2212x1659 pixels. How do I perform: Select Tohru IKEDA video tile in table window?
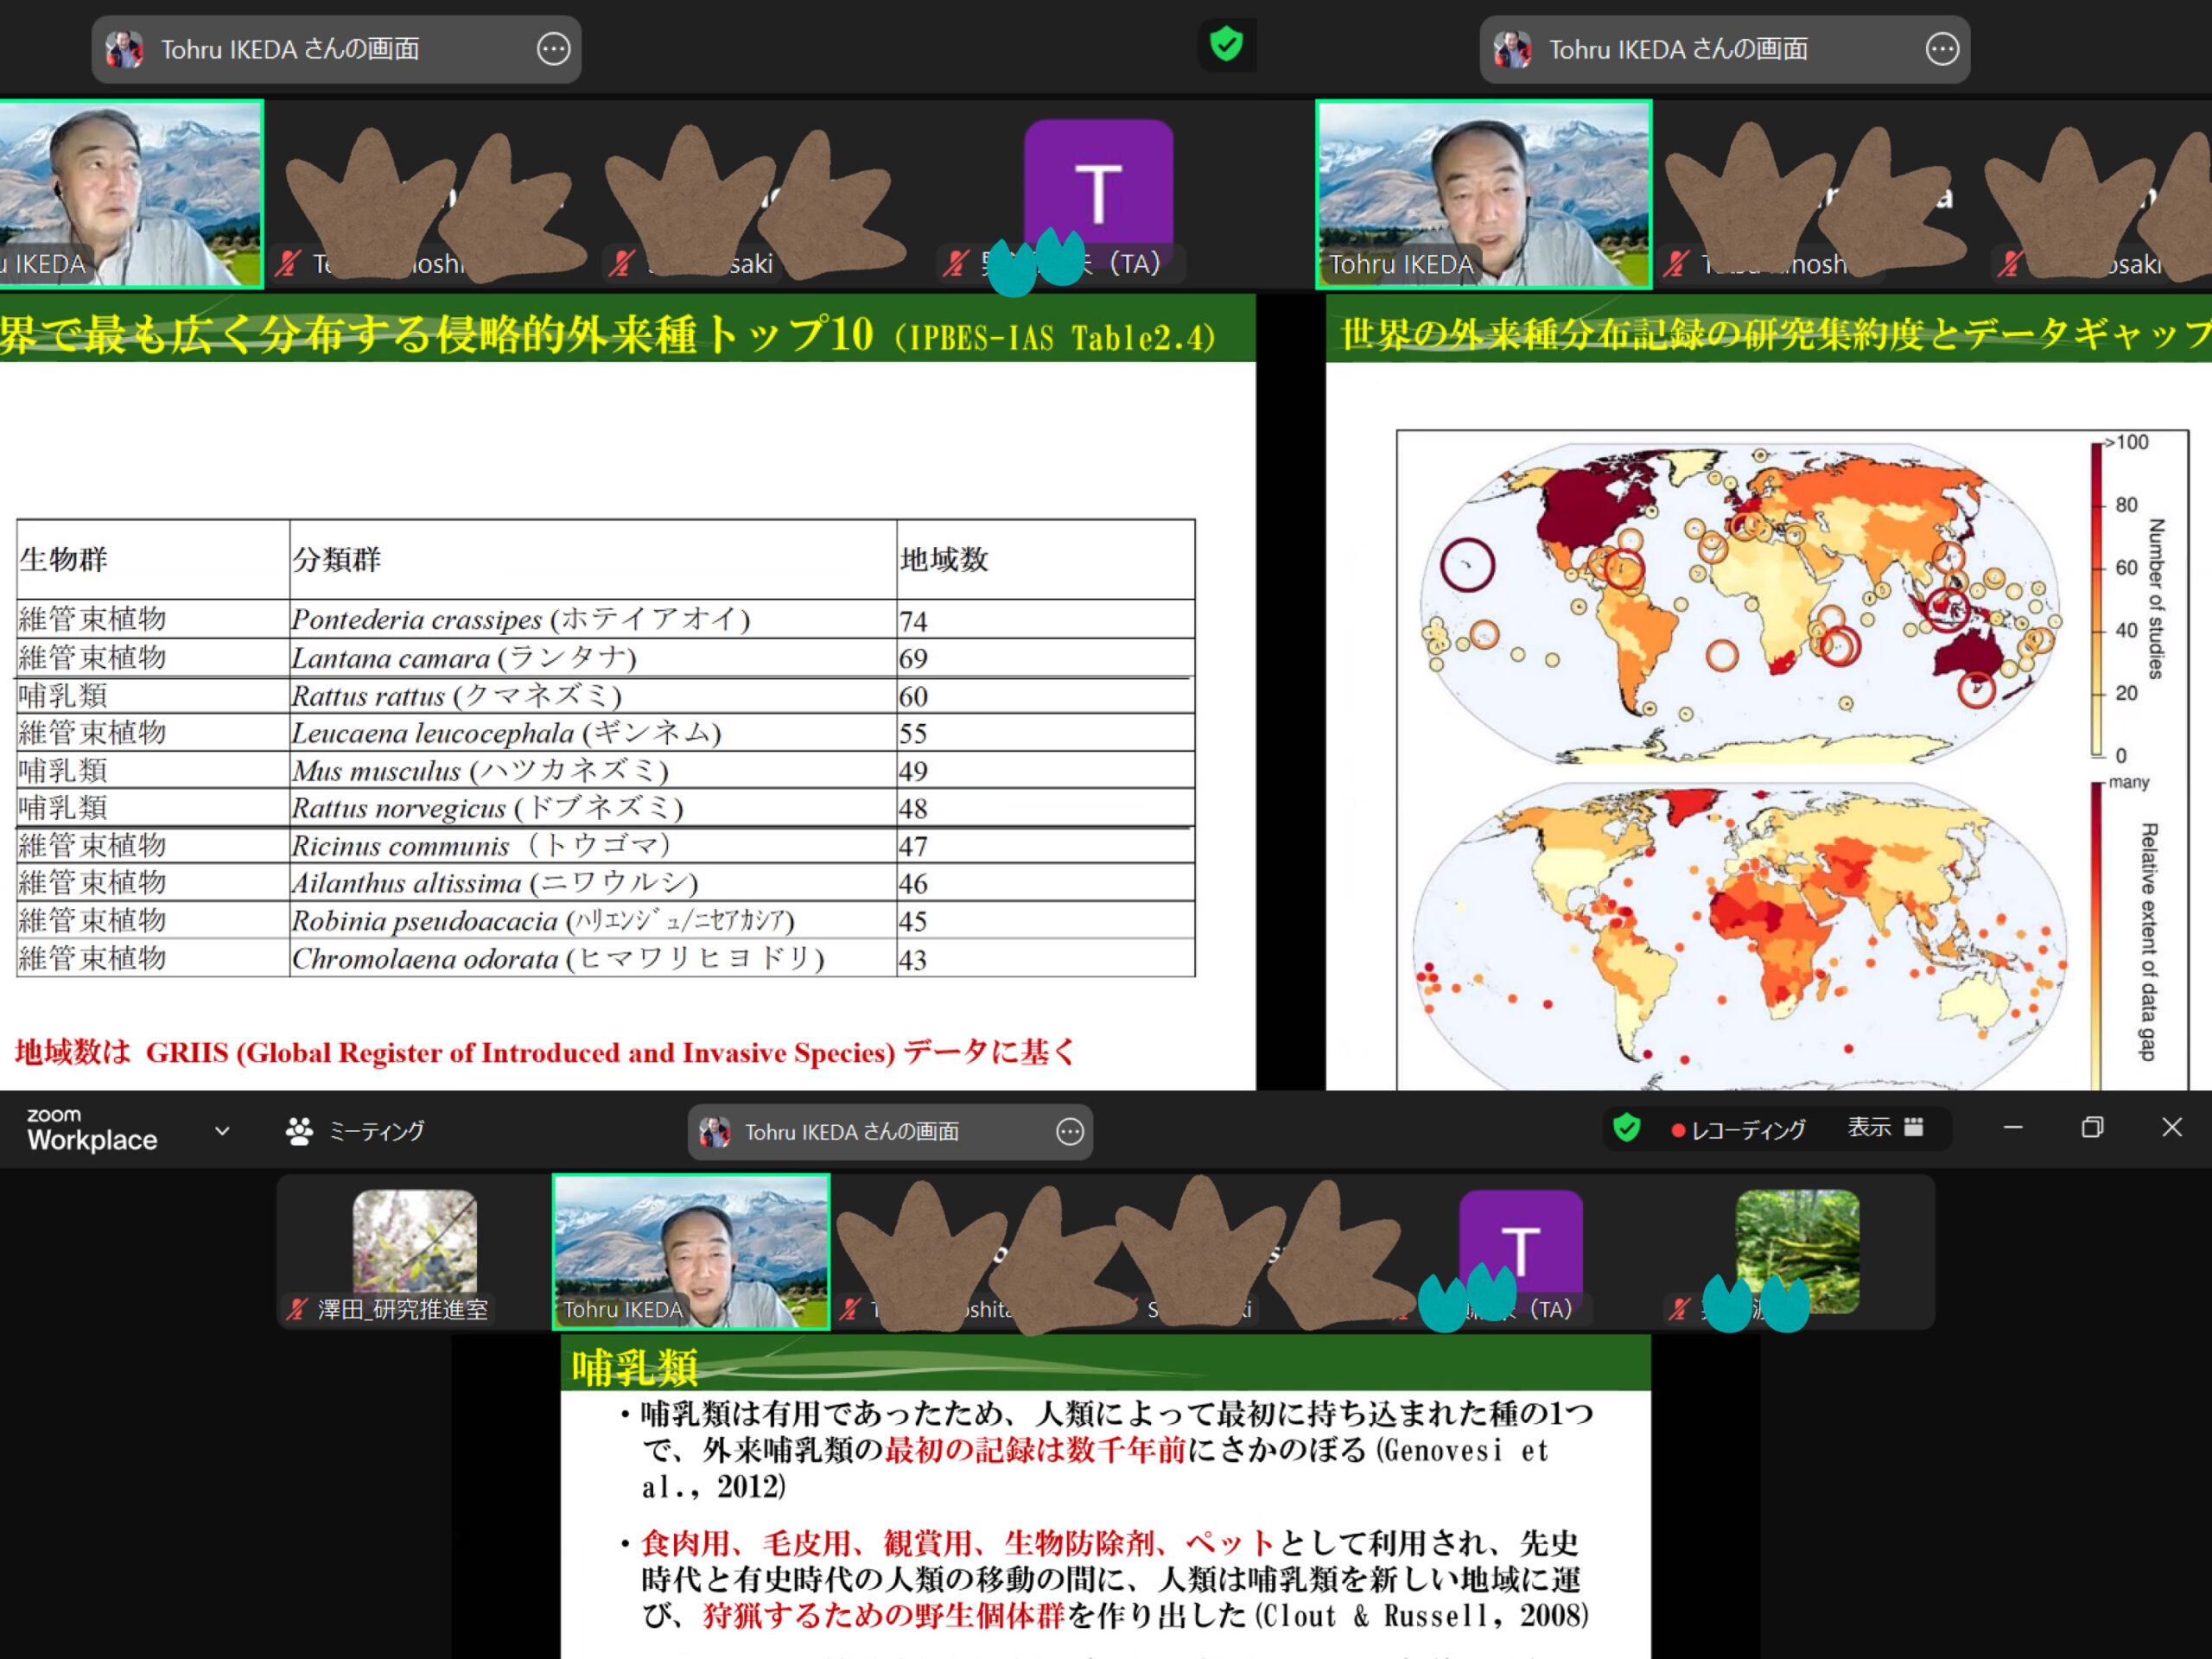coord(131,194)
